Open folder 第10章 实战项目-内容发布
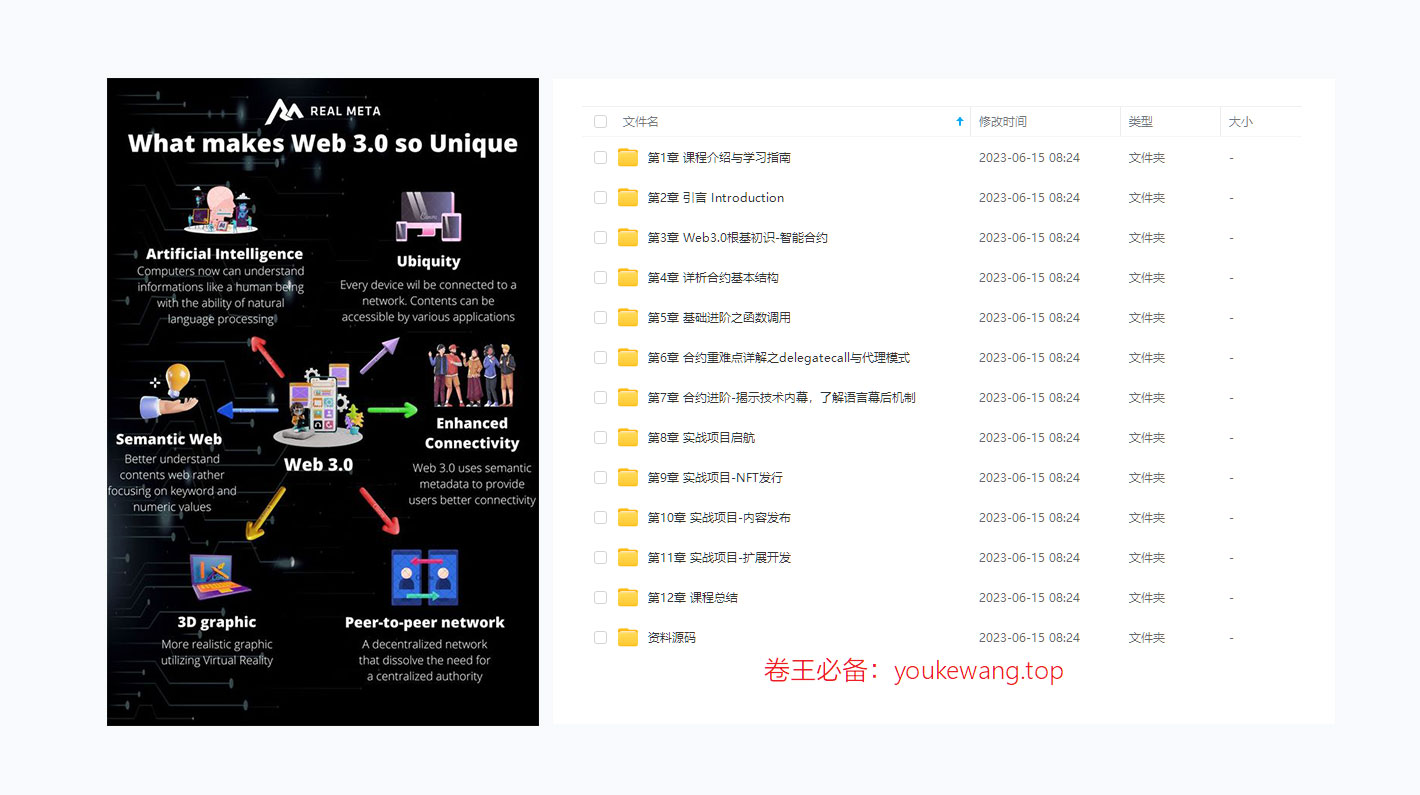The image size is (1420, 795). pyautogui.click(x=719, y=517)
